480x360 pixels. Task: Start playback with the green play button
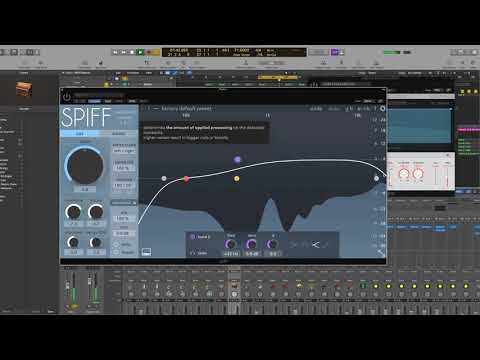[x=140, y=52]
